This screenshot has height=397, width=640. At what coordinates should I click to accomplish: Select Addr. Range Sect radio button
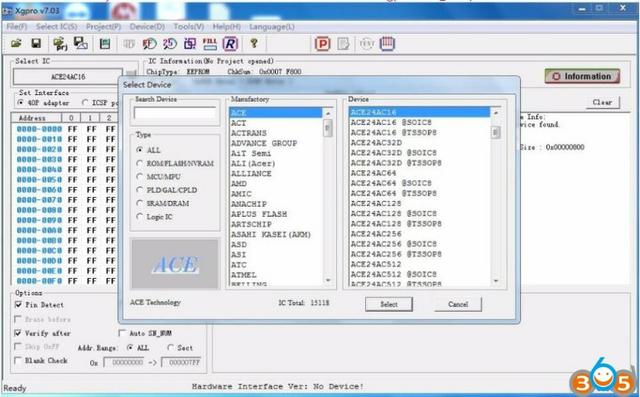point(171,348)
